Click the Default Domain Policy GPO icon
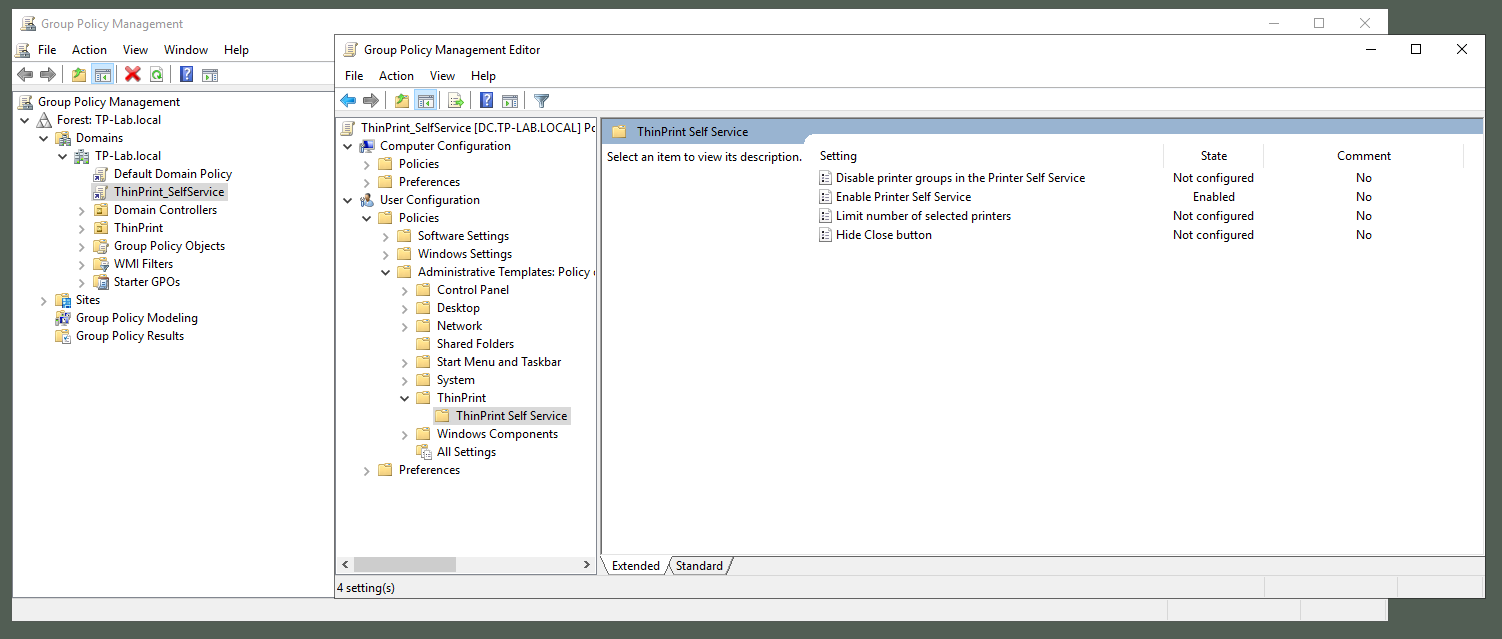 [x=101, y=174]
